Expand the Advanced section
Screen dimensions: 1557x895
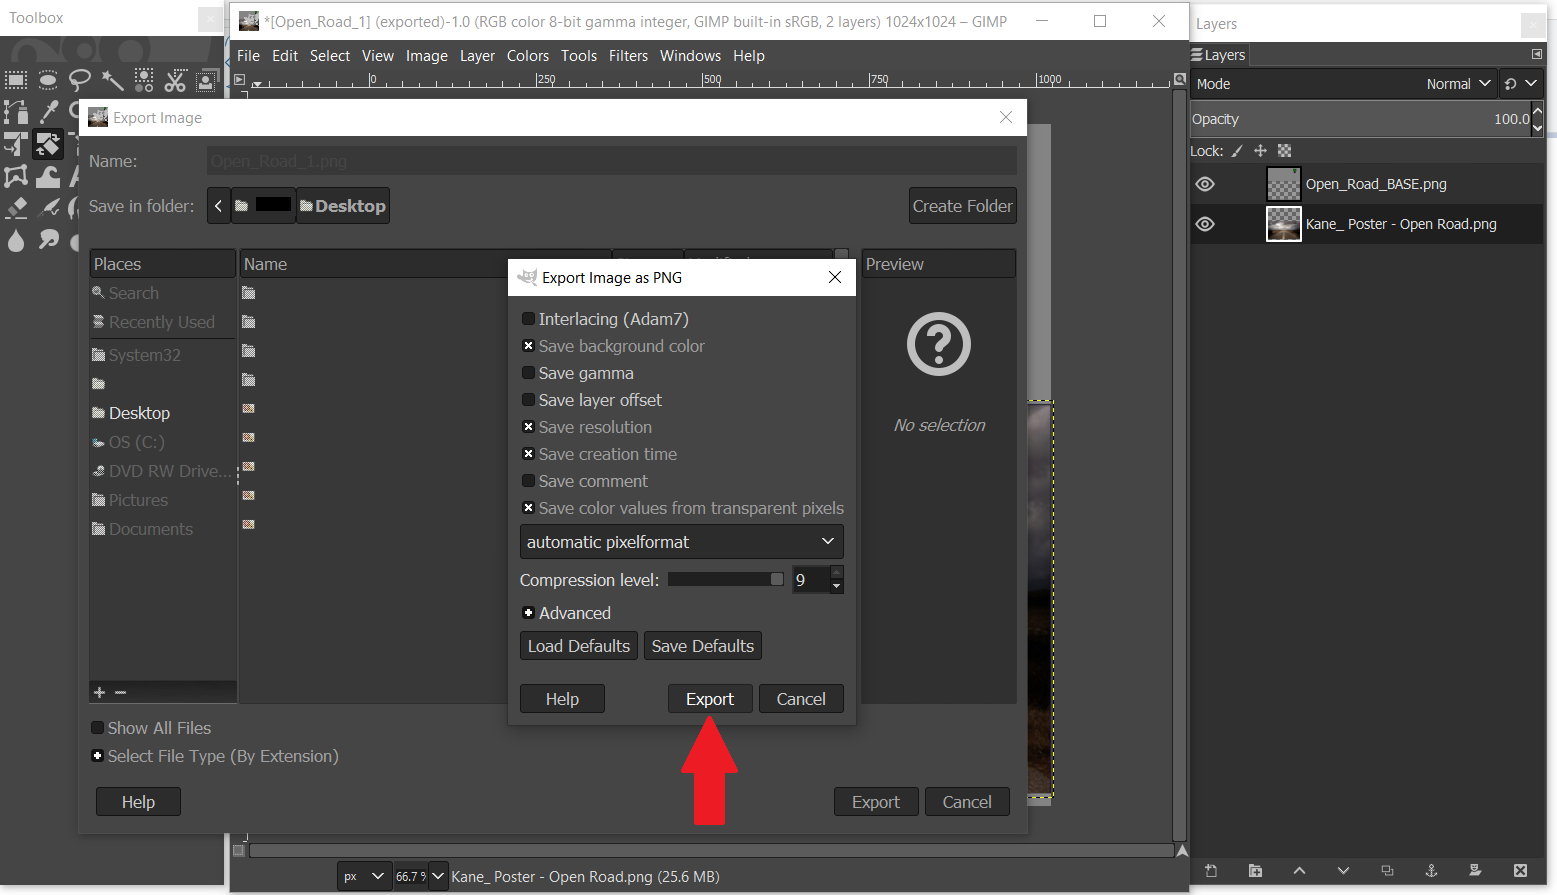pos(528,613)
